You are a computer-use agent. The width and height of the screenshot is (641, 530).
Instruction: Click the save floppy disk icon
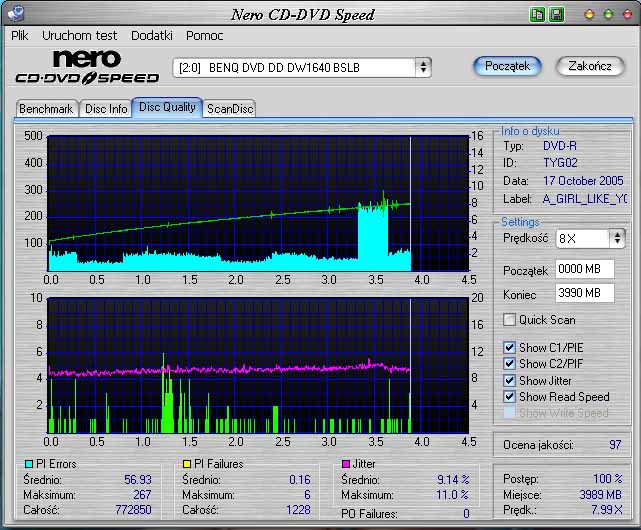(x=556, y=15)
